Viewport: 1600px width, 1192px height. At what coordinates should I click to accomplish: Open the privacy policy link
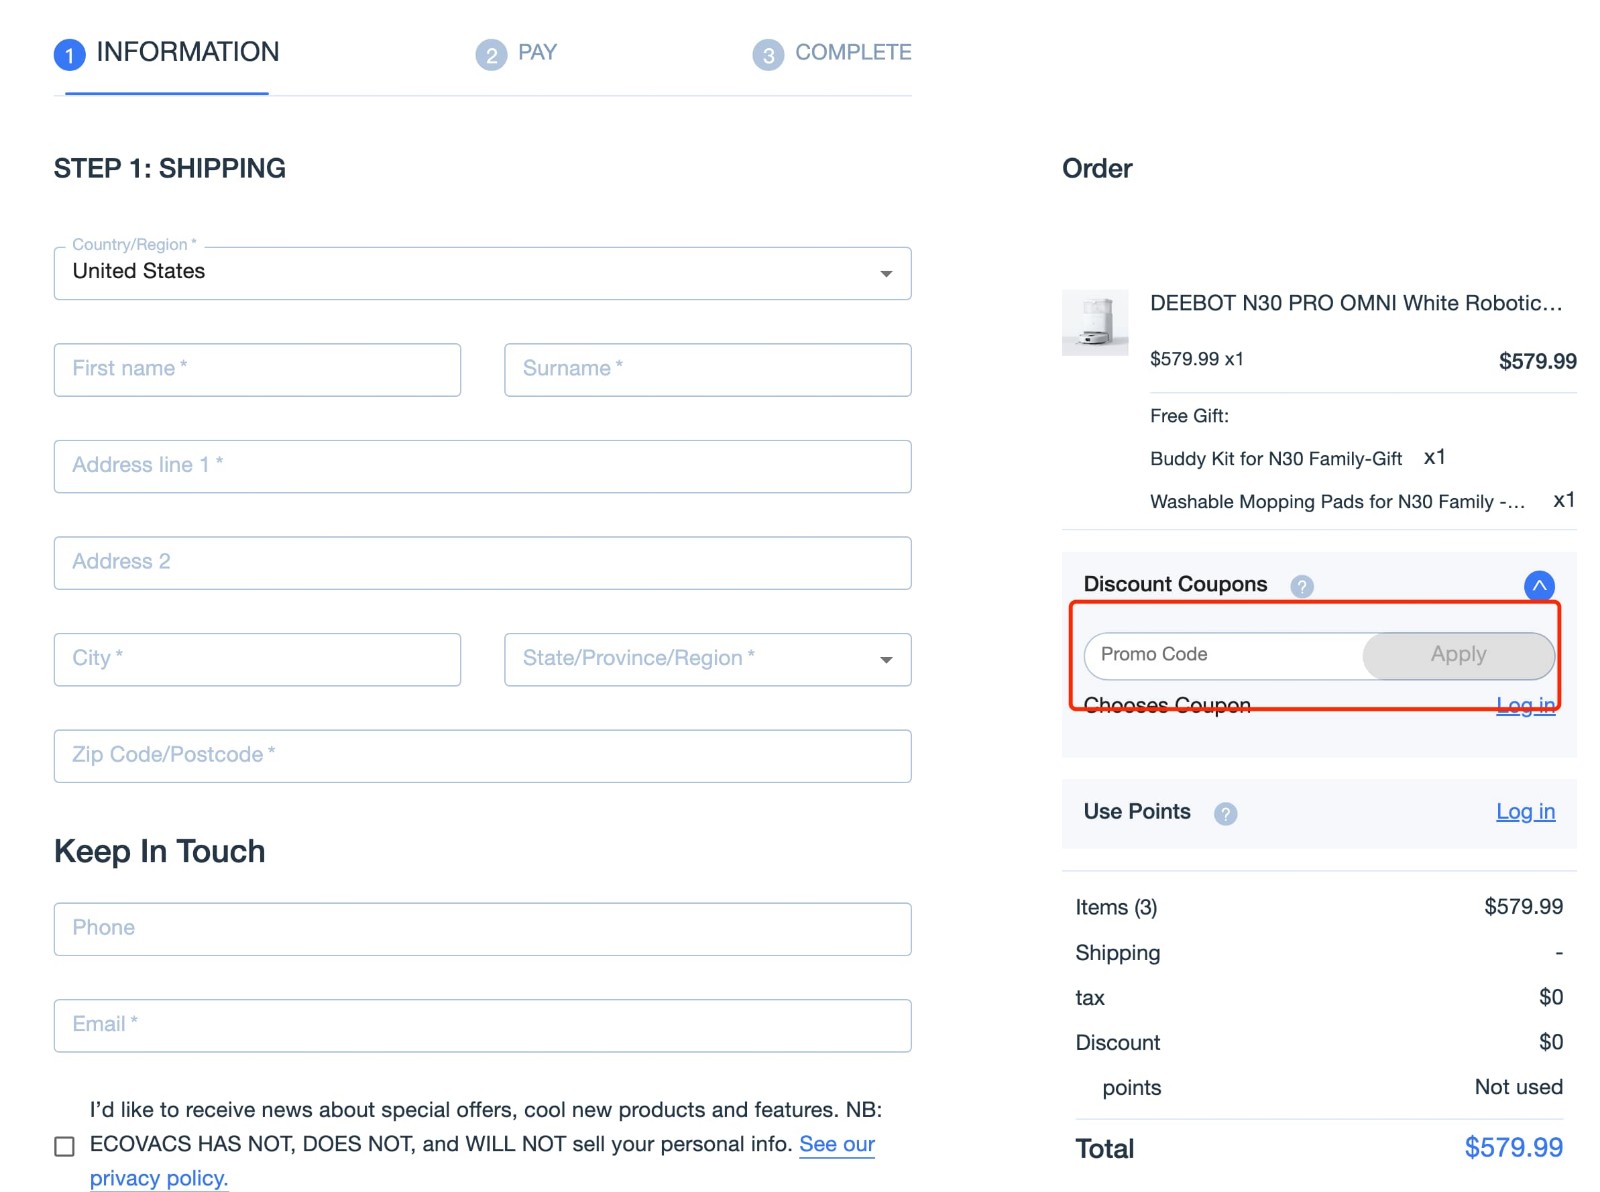pos(158,1178)
